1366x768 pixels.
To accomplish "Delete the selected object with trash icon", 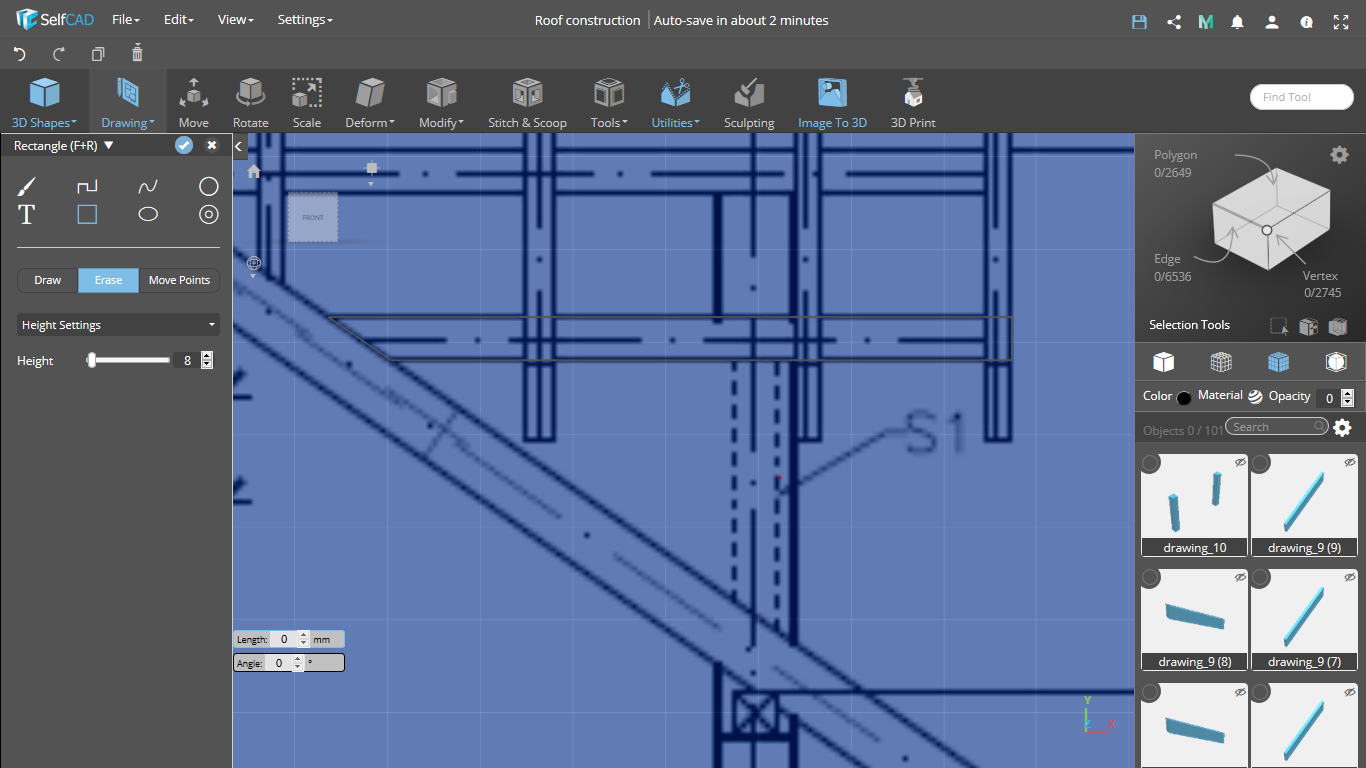I will [137, 53].
